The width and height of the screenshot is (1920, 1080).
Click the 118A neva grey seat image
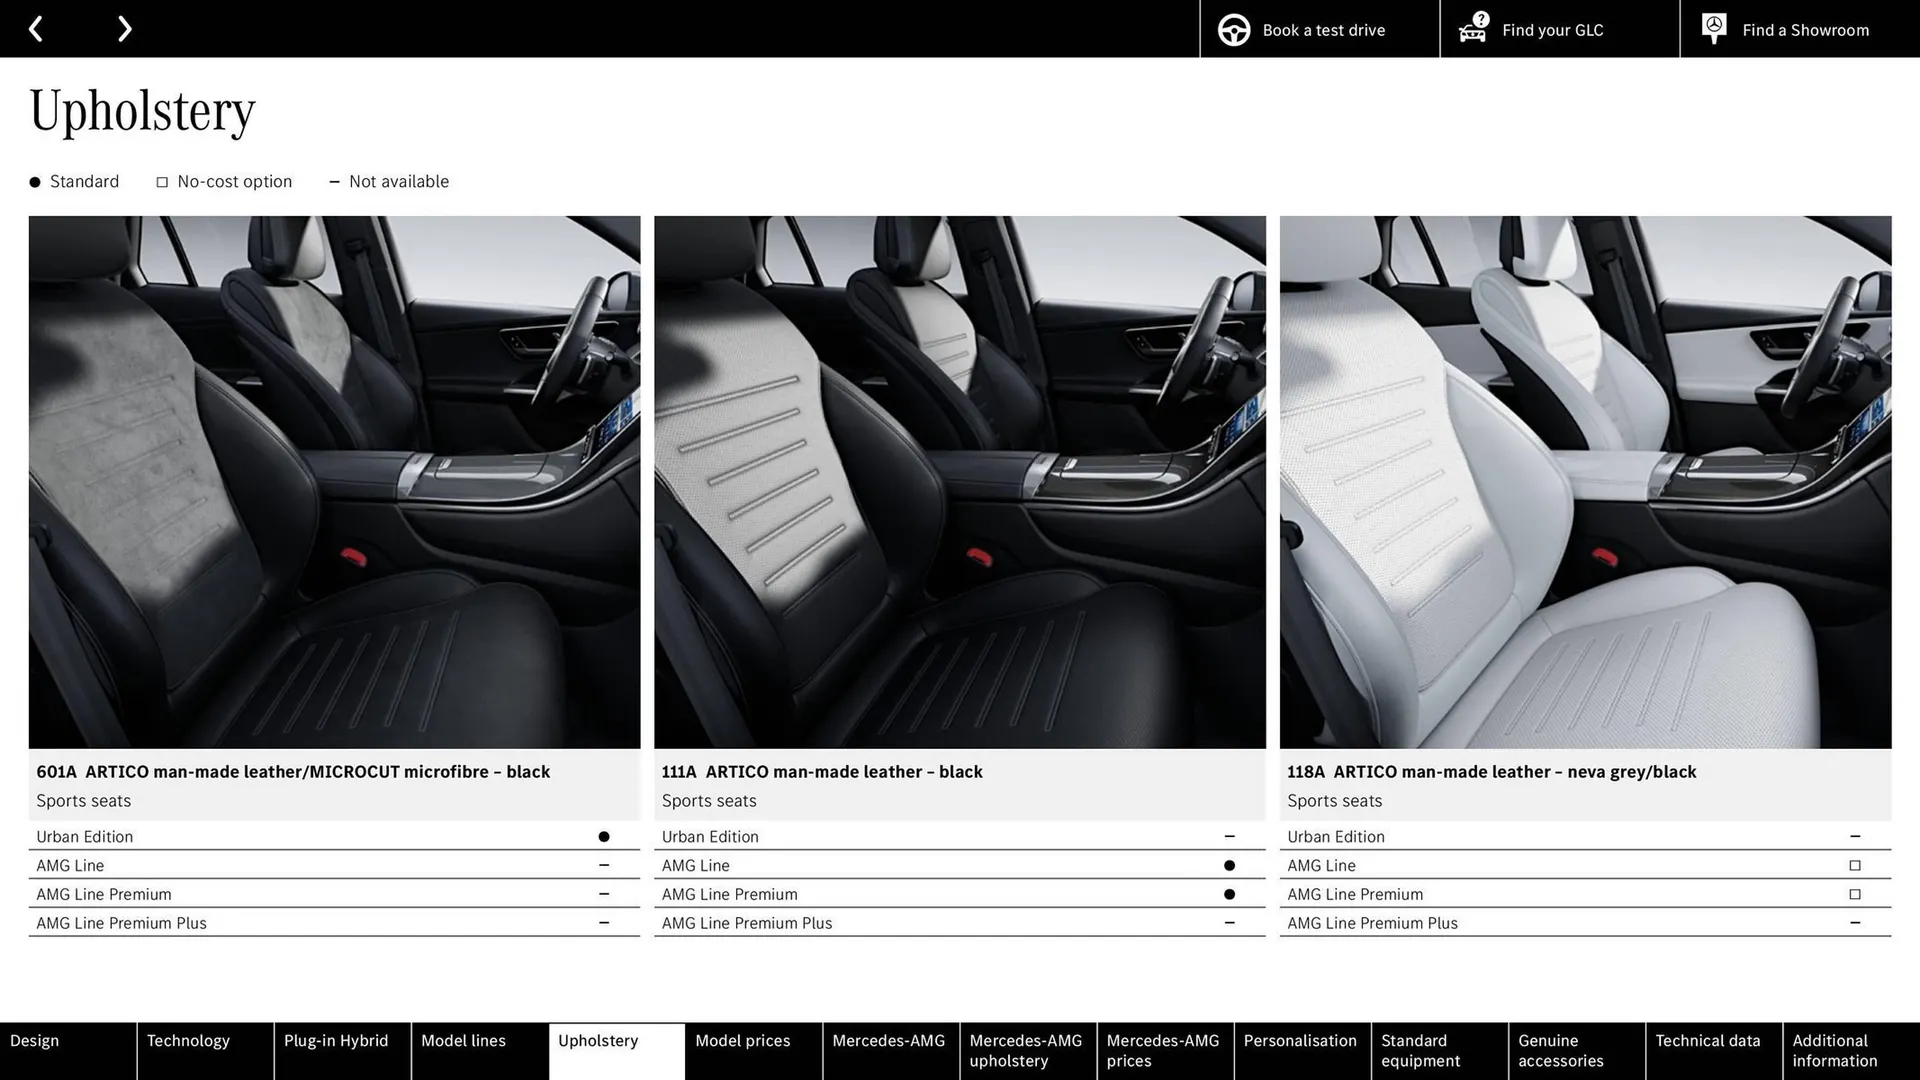pos(1584,481)
